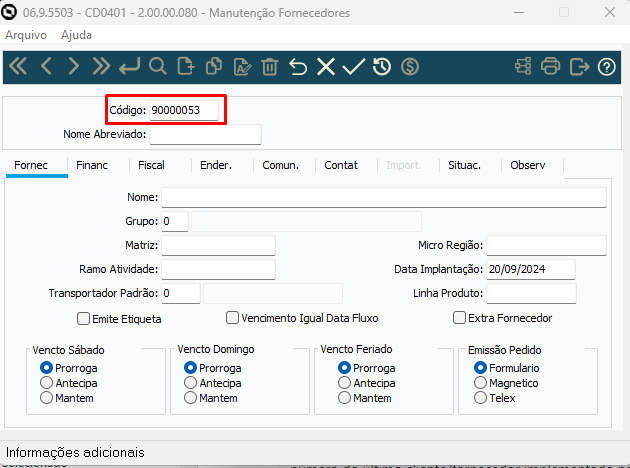Select Antecipa under Vencto Sábado

[46, 383]
